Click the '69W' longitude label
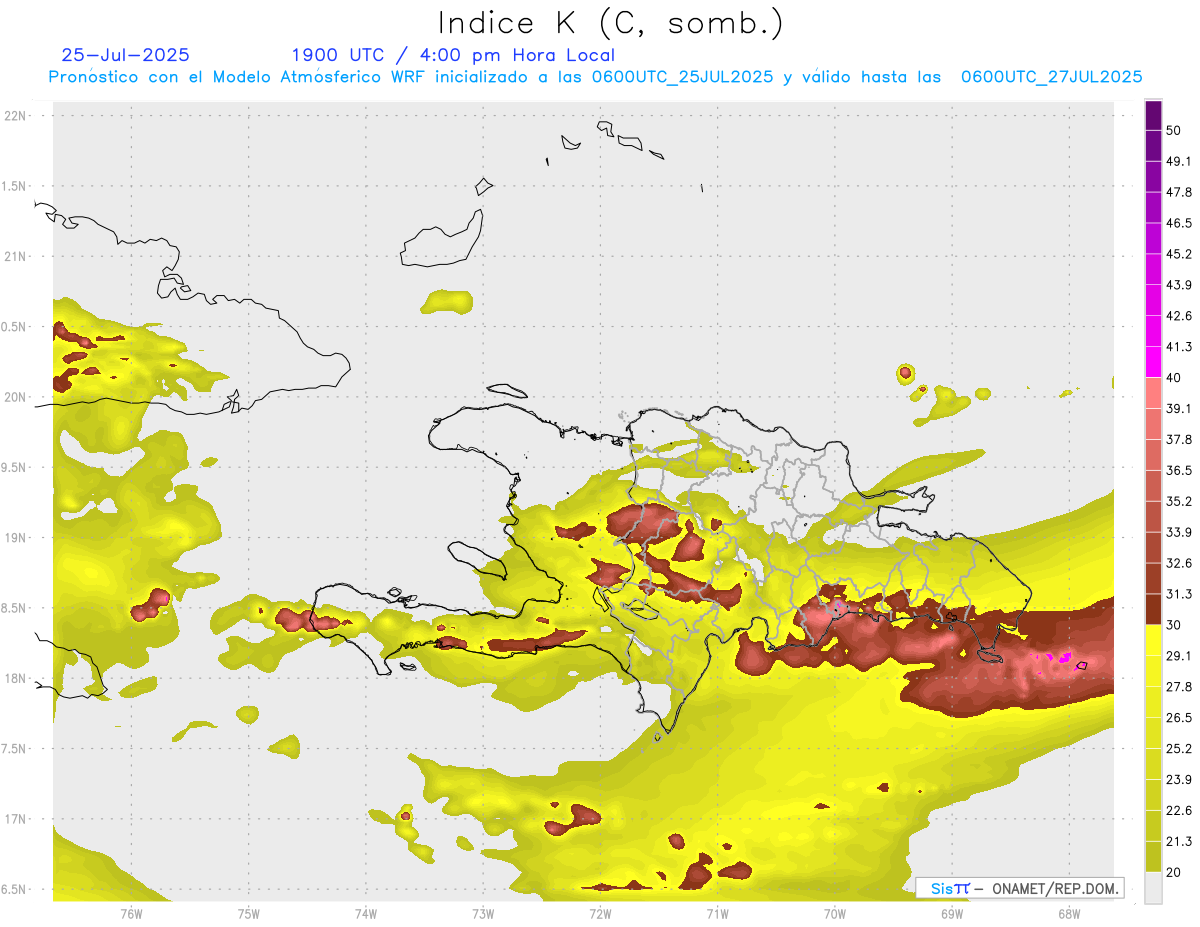The width and height of the screenshot is (1200, 927). tap(952, 913)
